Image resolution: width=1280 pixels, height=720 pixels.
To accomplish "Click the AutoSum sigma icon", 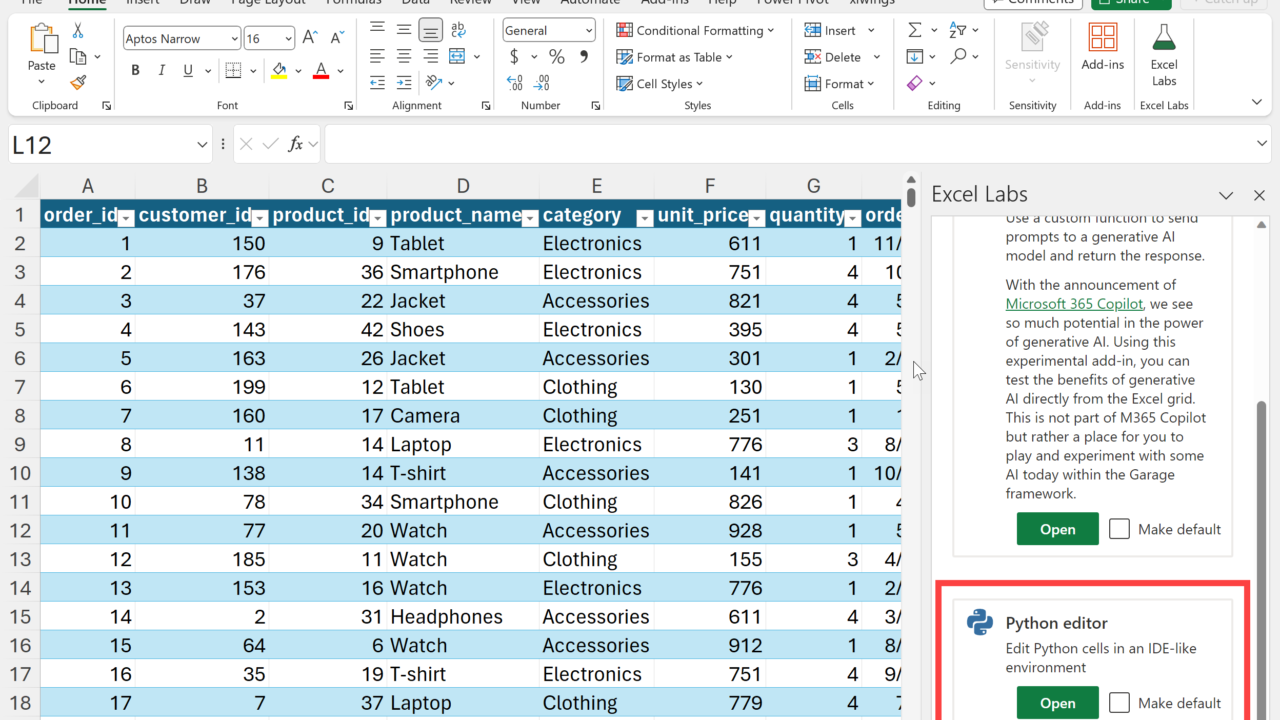I will pyautogui.click(x=914, y=31).
